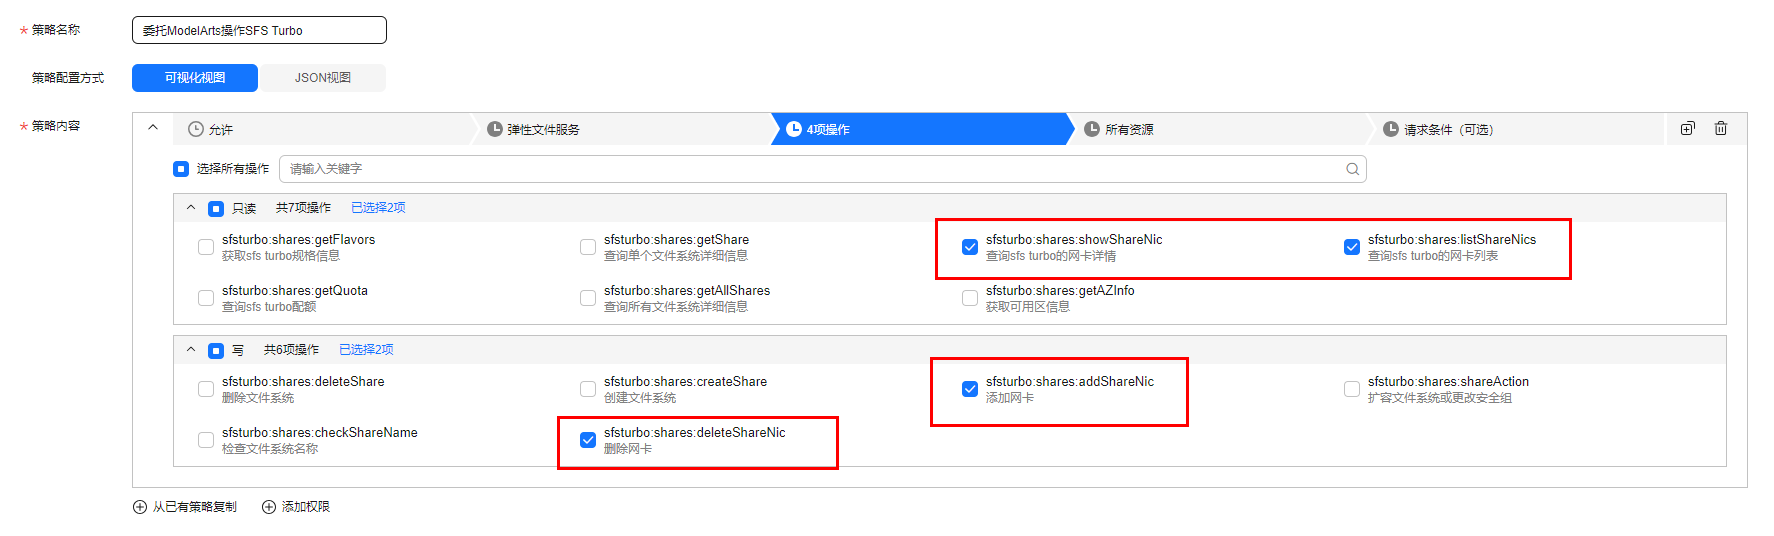The width and height of the screenshot is (1774, 536).
Task: Switch to JSON视图 tab
Action: (322, 78)
